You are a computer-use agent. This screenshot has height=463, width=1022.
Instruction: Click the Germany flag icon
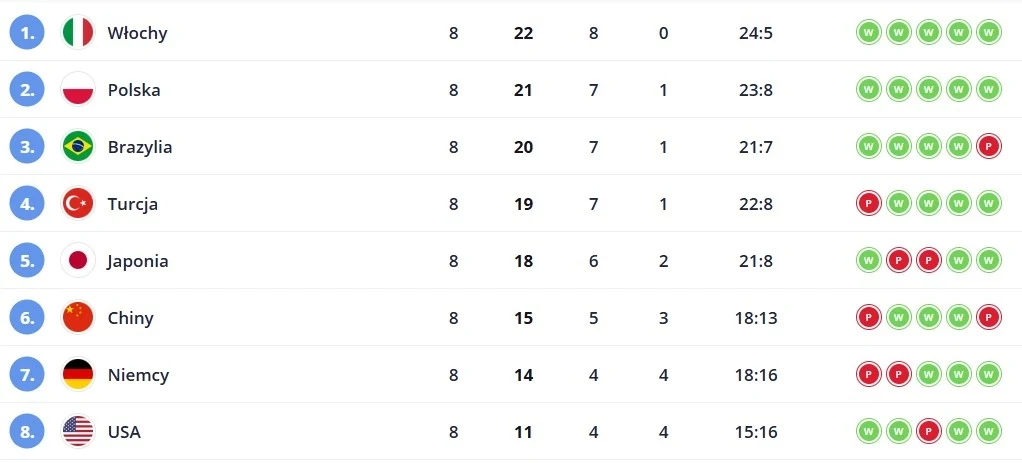(78, 375)
